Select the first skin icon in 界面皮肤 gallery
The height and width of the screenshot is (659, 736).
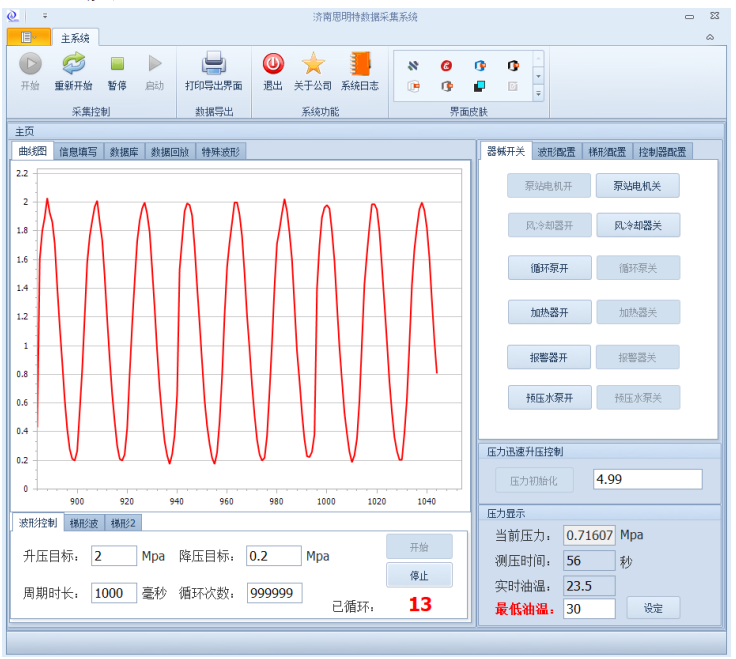413,66
